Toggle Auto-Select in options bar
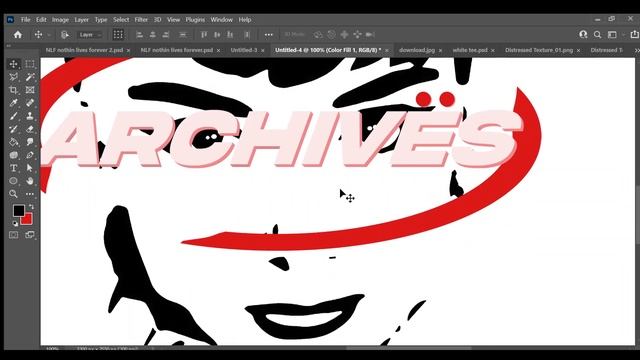 click(x=64, y=35)
